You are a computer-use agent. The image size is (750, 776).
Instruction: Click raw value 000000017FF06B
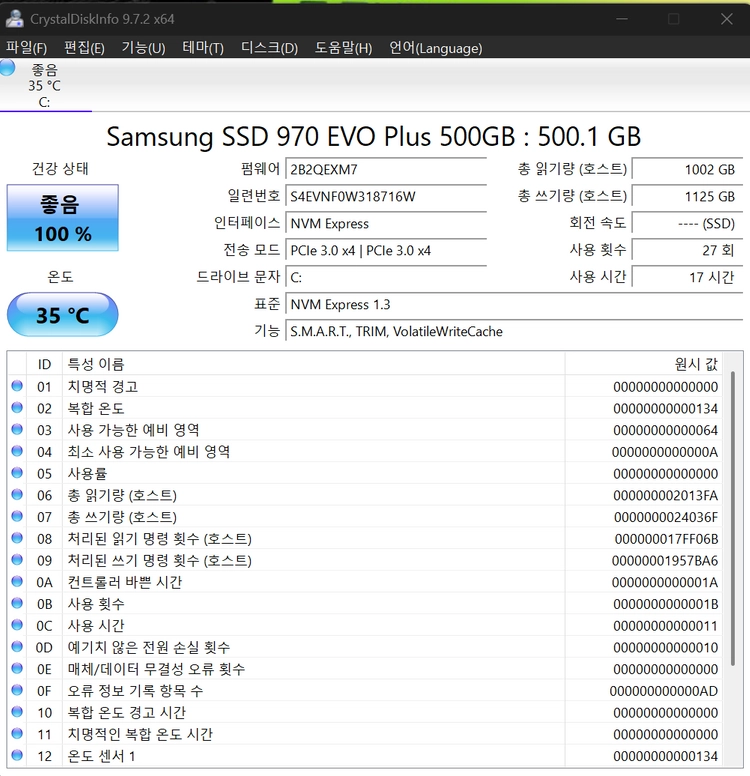pyautogui.click(x=666, y=538)
